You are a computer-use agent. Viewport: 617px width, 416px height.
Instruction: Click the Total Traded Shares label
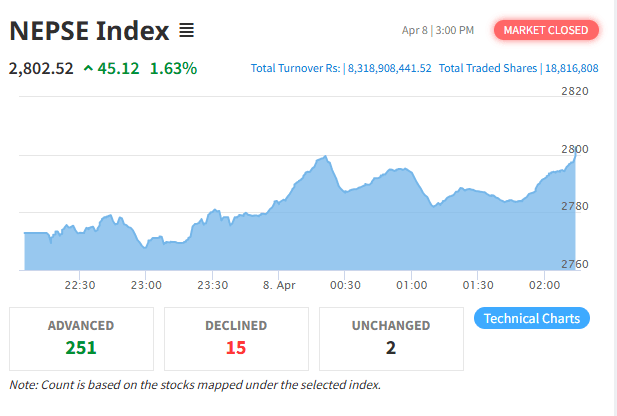pyautogui.click(x=489, y=69)
